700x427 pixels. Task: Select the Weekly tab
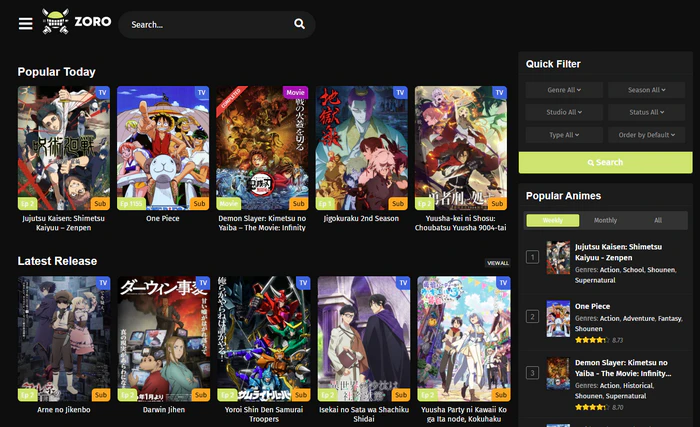tap(552, 220)
